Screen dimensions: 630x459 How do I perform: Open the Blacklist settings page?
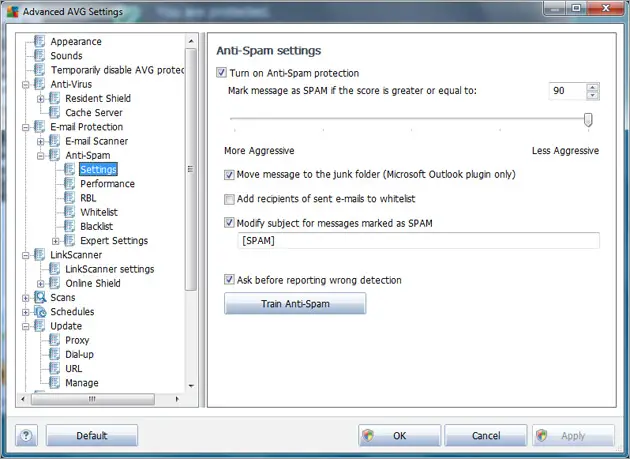96,226
